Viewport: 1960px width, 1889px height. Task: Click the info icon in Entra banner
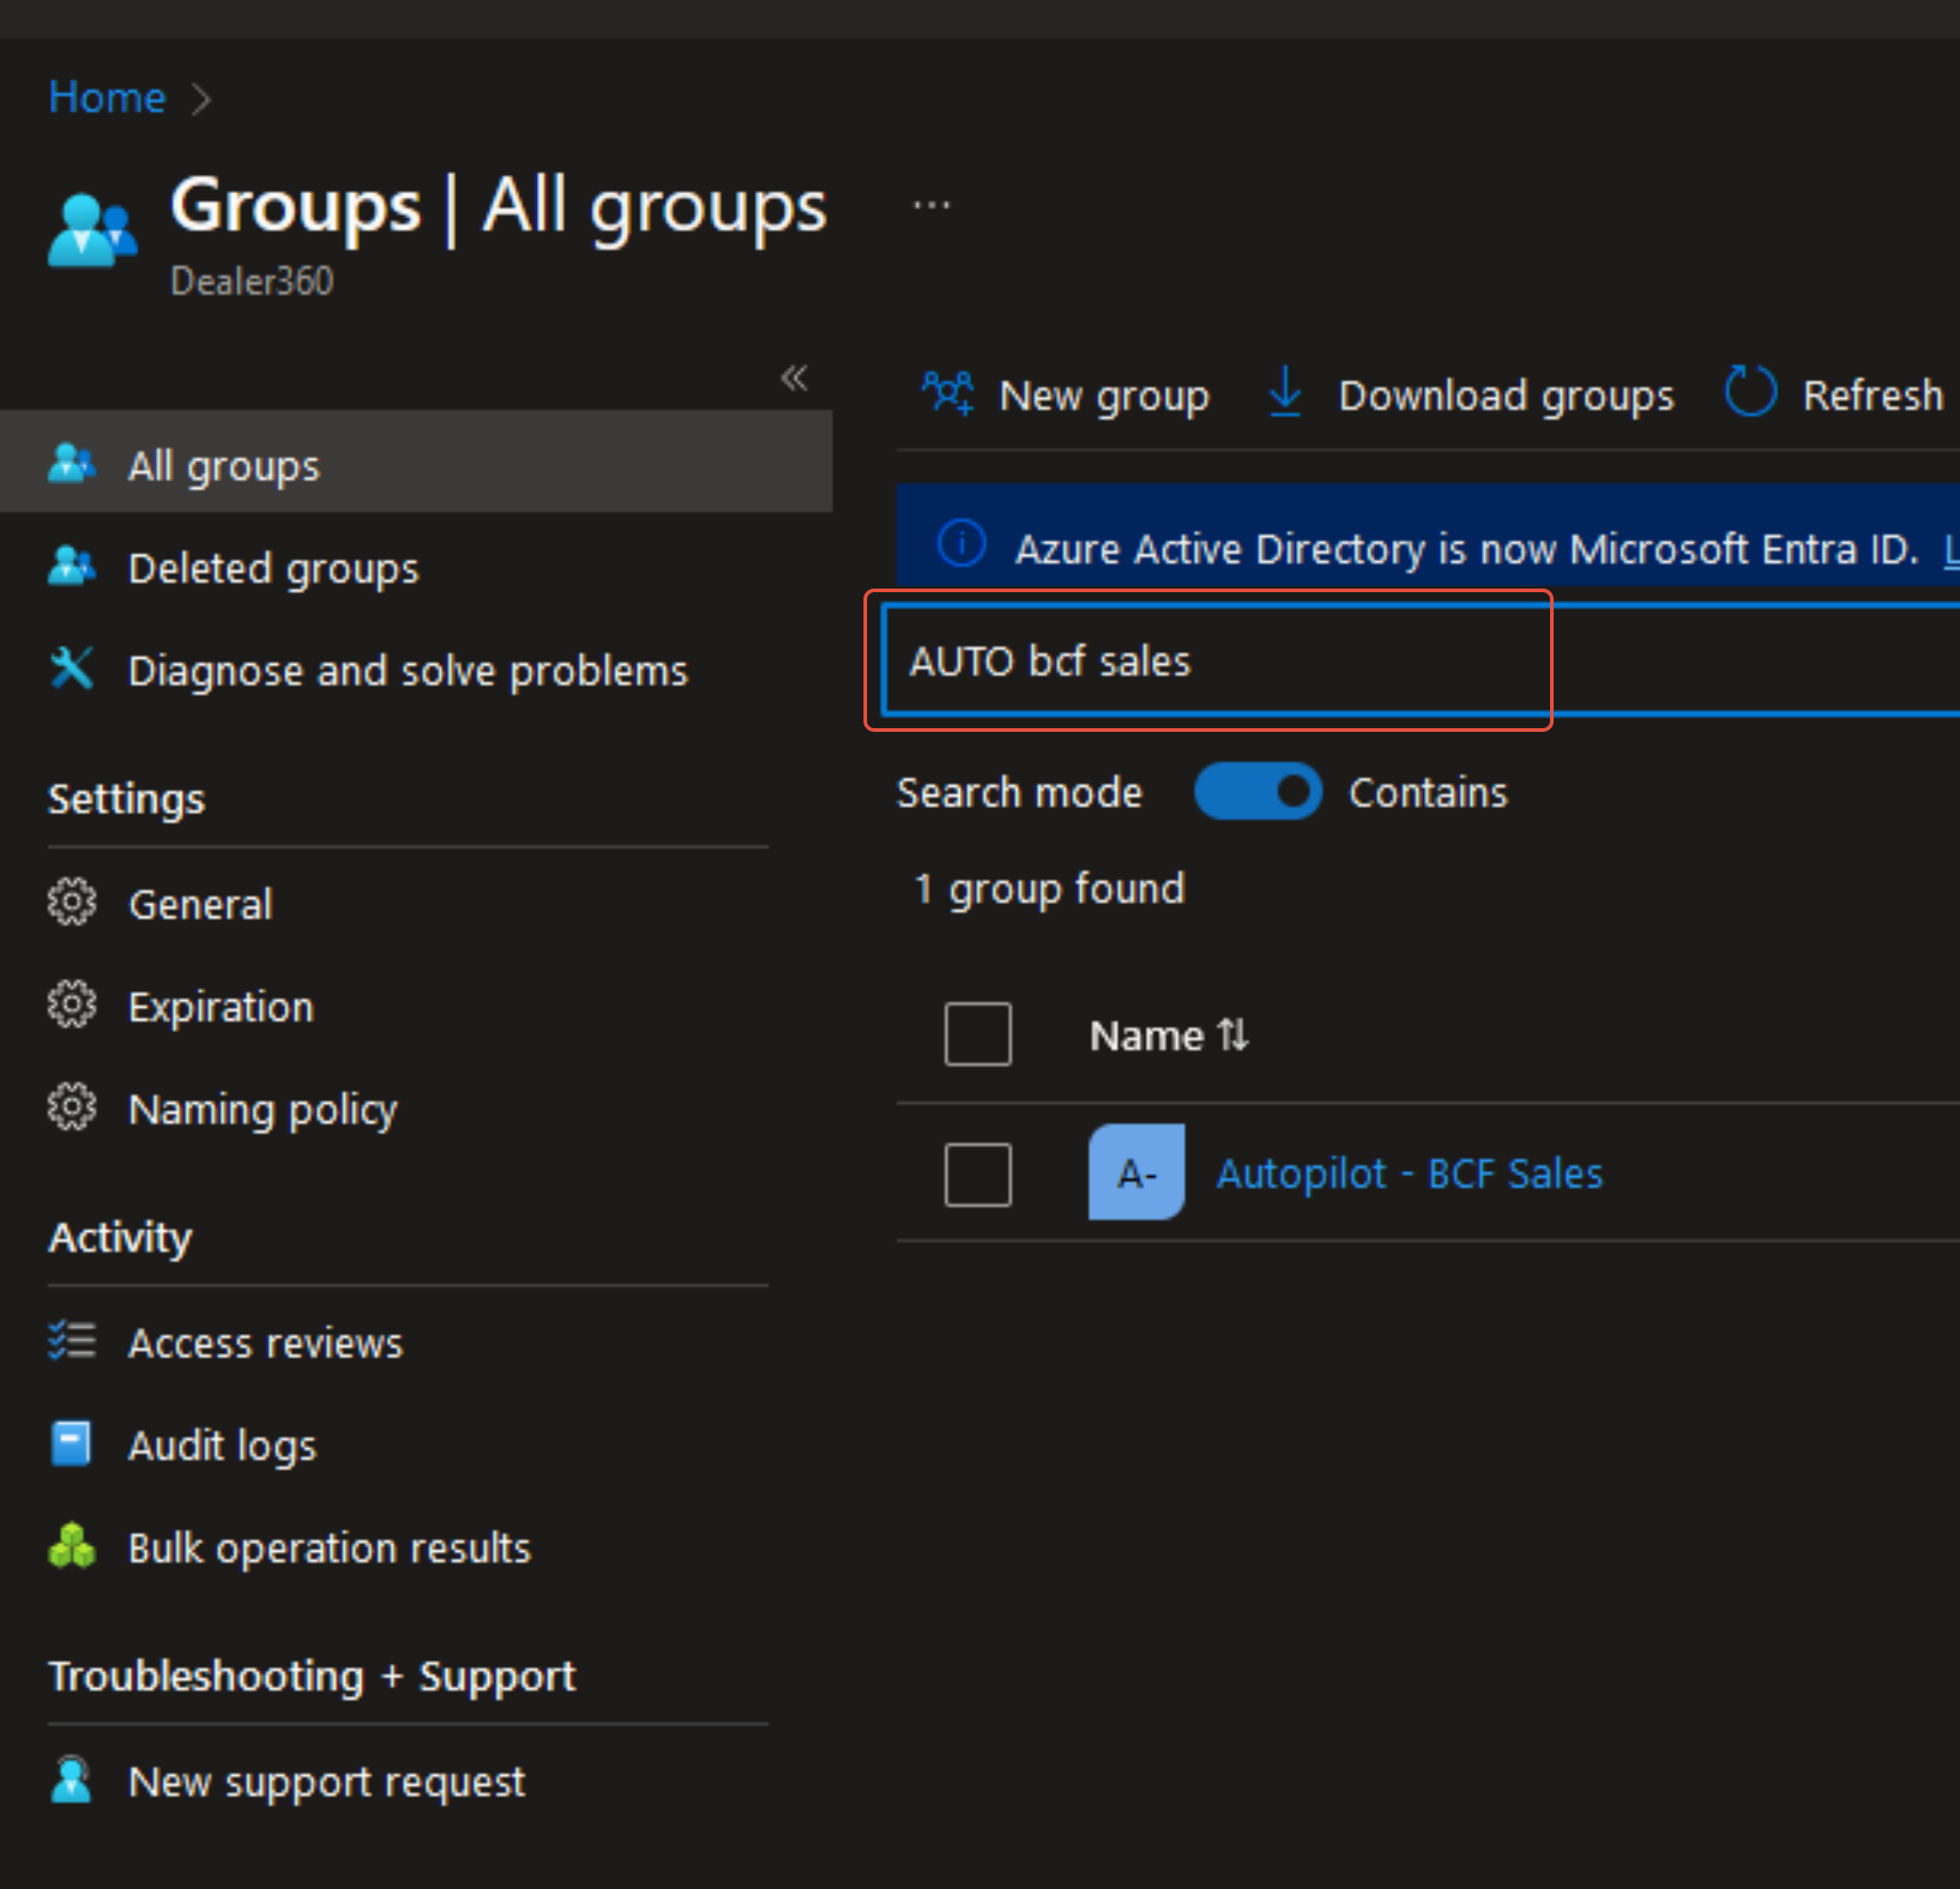(x=961, y=545)
